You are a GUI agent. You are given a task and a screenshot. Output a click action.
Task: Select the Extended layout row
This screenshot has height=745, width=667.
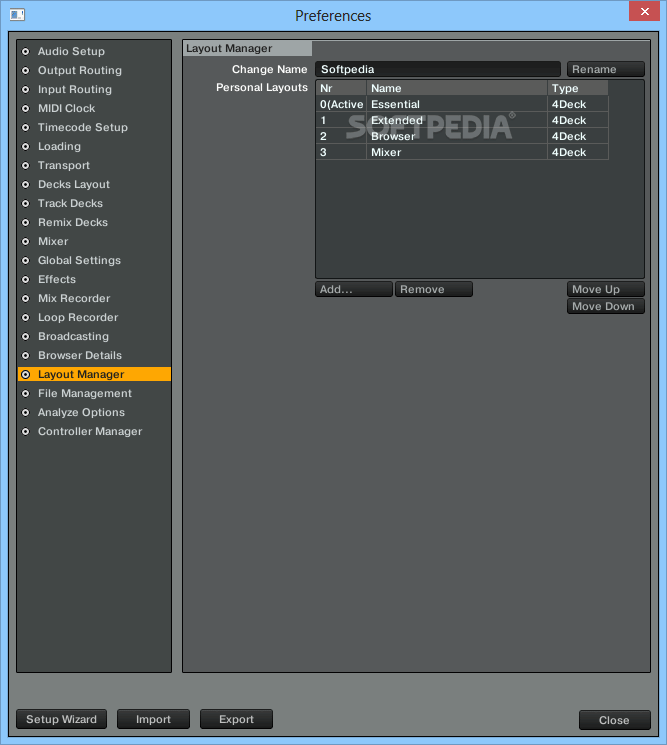[x=462, y=120]
